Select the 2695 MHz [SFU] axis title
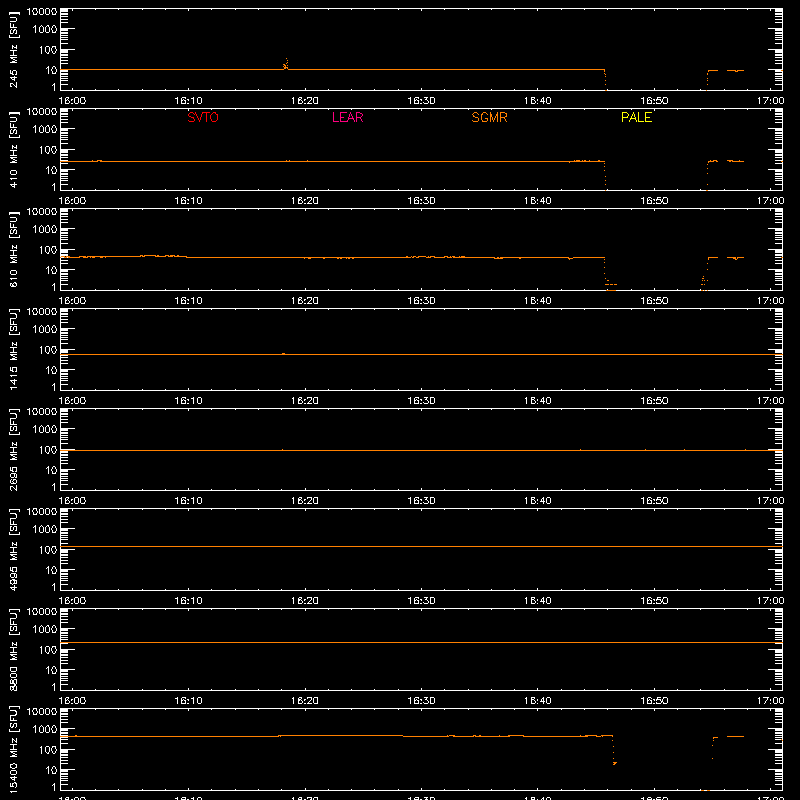The height and width of the screenshot is (800, 800). (x=14, y=450)
